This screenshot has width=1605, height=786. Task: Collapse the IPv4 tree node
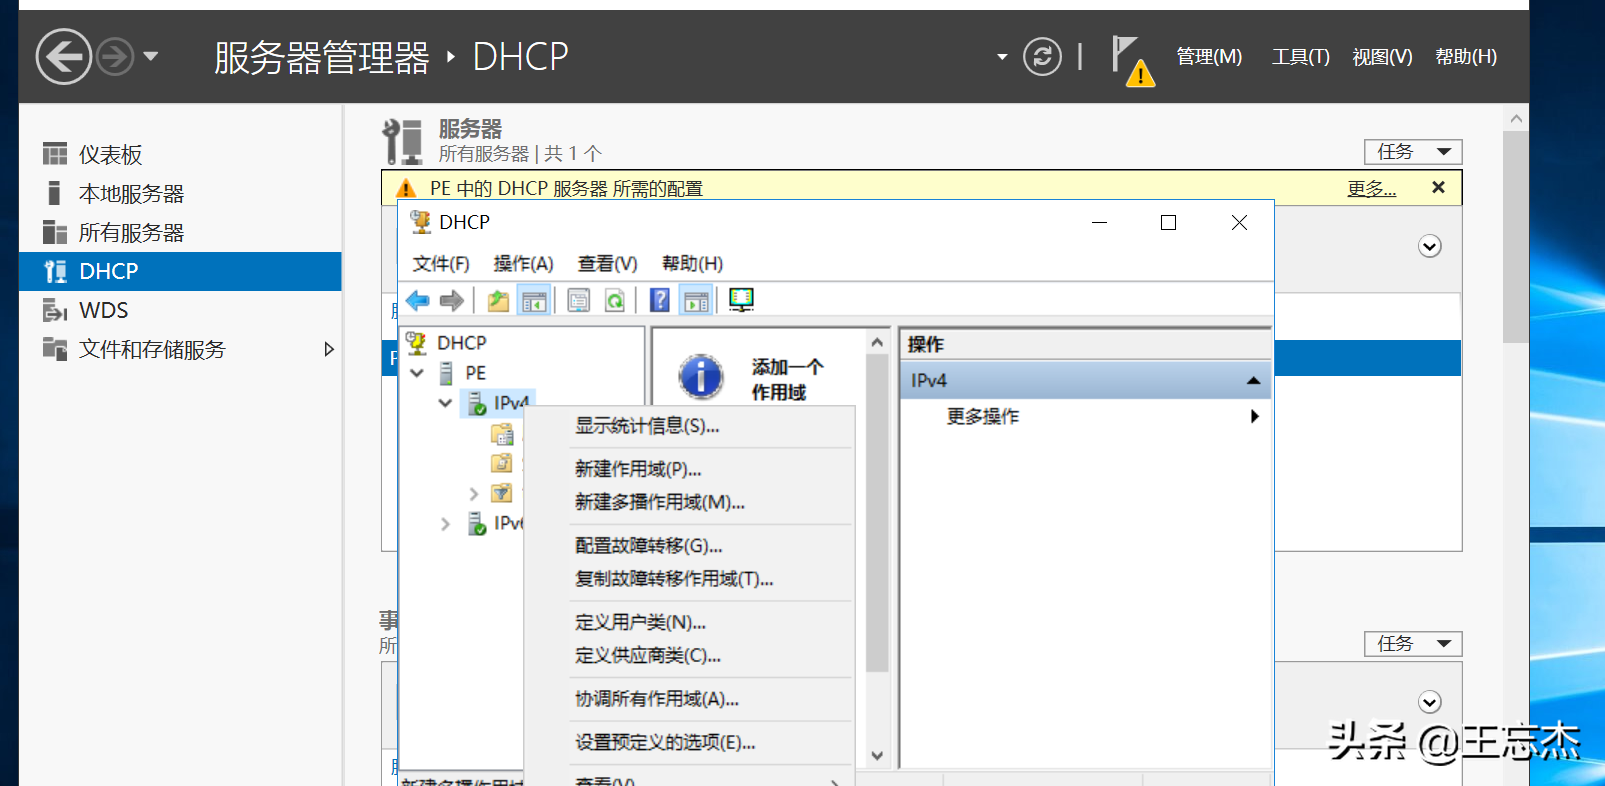tap(445, 403)
